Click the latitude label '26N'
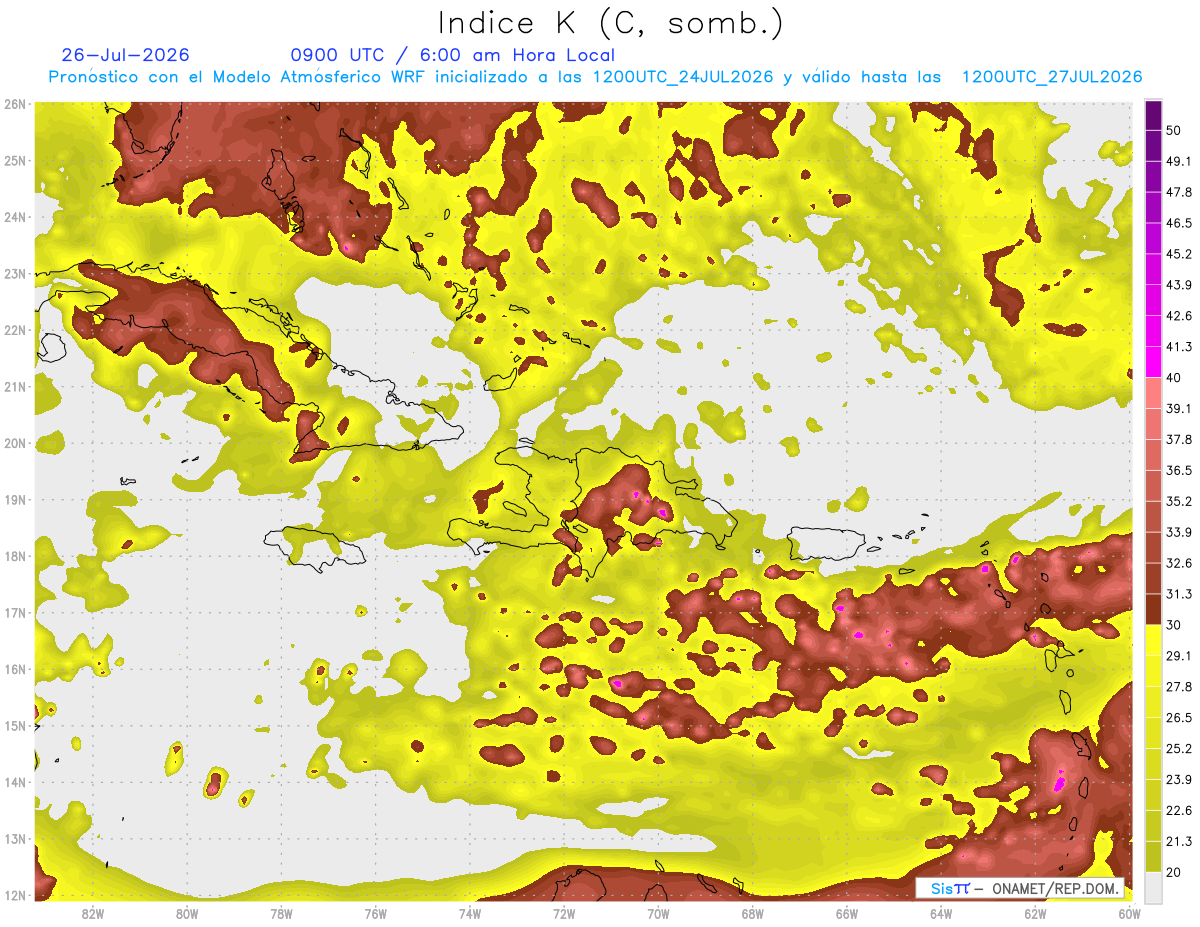Image resolution: width=1200 pixels, height=927 pixels. (x=14, y=104)
